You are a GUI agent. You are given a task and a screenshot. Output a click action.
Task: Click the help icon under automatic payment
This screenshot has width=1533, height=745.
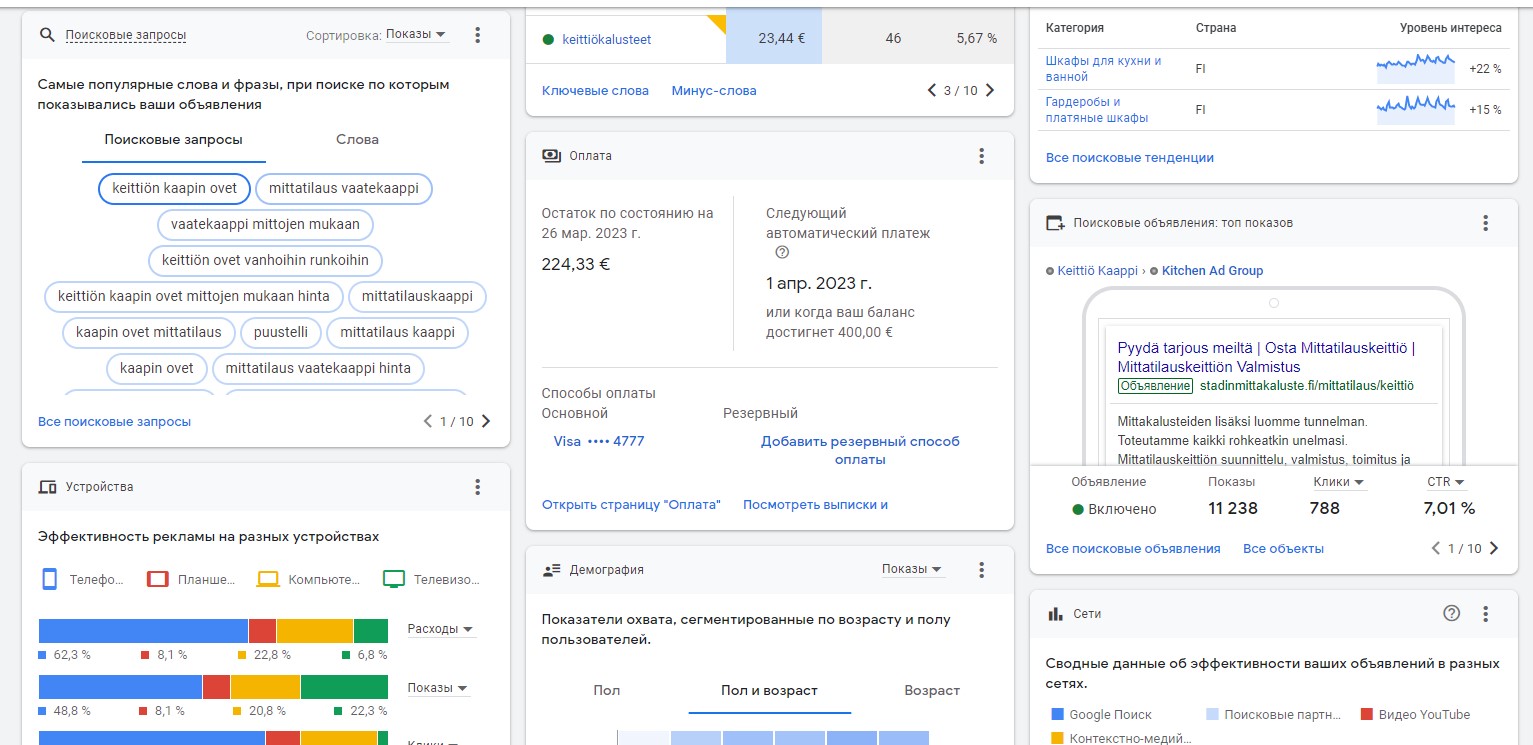tap(782, 252)
